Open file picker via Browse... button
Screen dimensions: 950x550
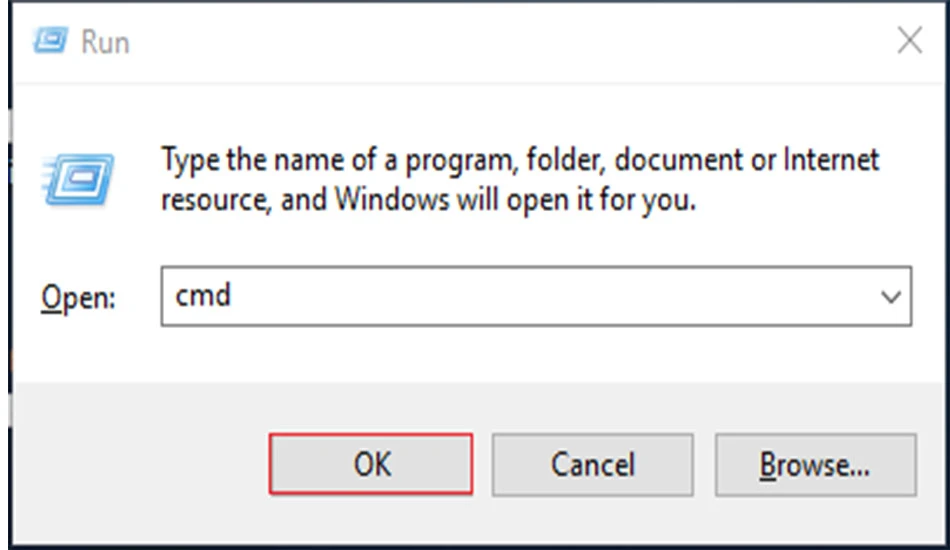click(815, 465)
